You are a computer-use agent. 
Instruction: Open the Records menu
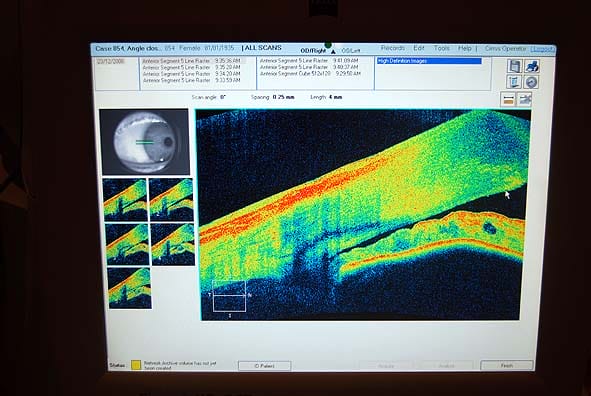392,48
